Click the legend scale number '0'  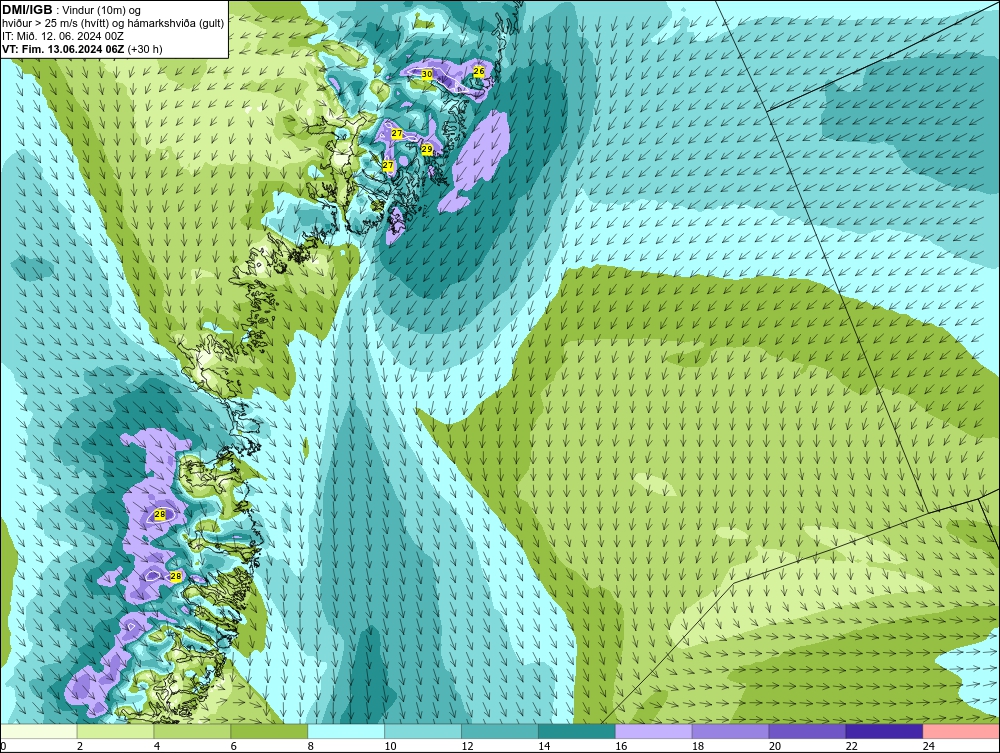pos(3,746)
